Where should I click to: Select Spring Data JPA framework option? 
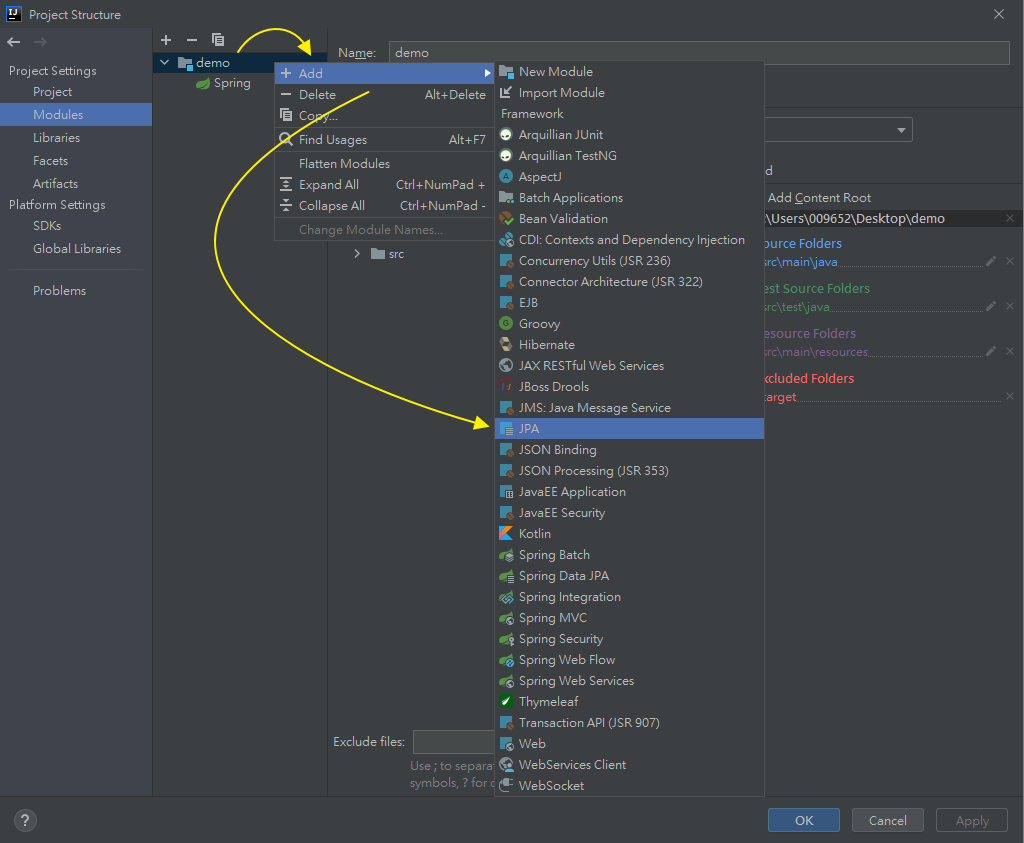(x=563, y=576)
